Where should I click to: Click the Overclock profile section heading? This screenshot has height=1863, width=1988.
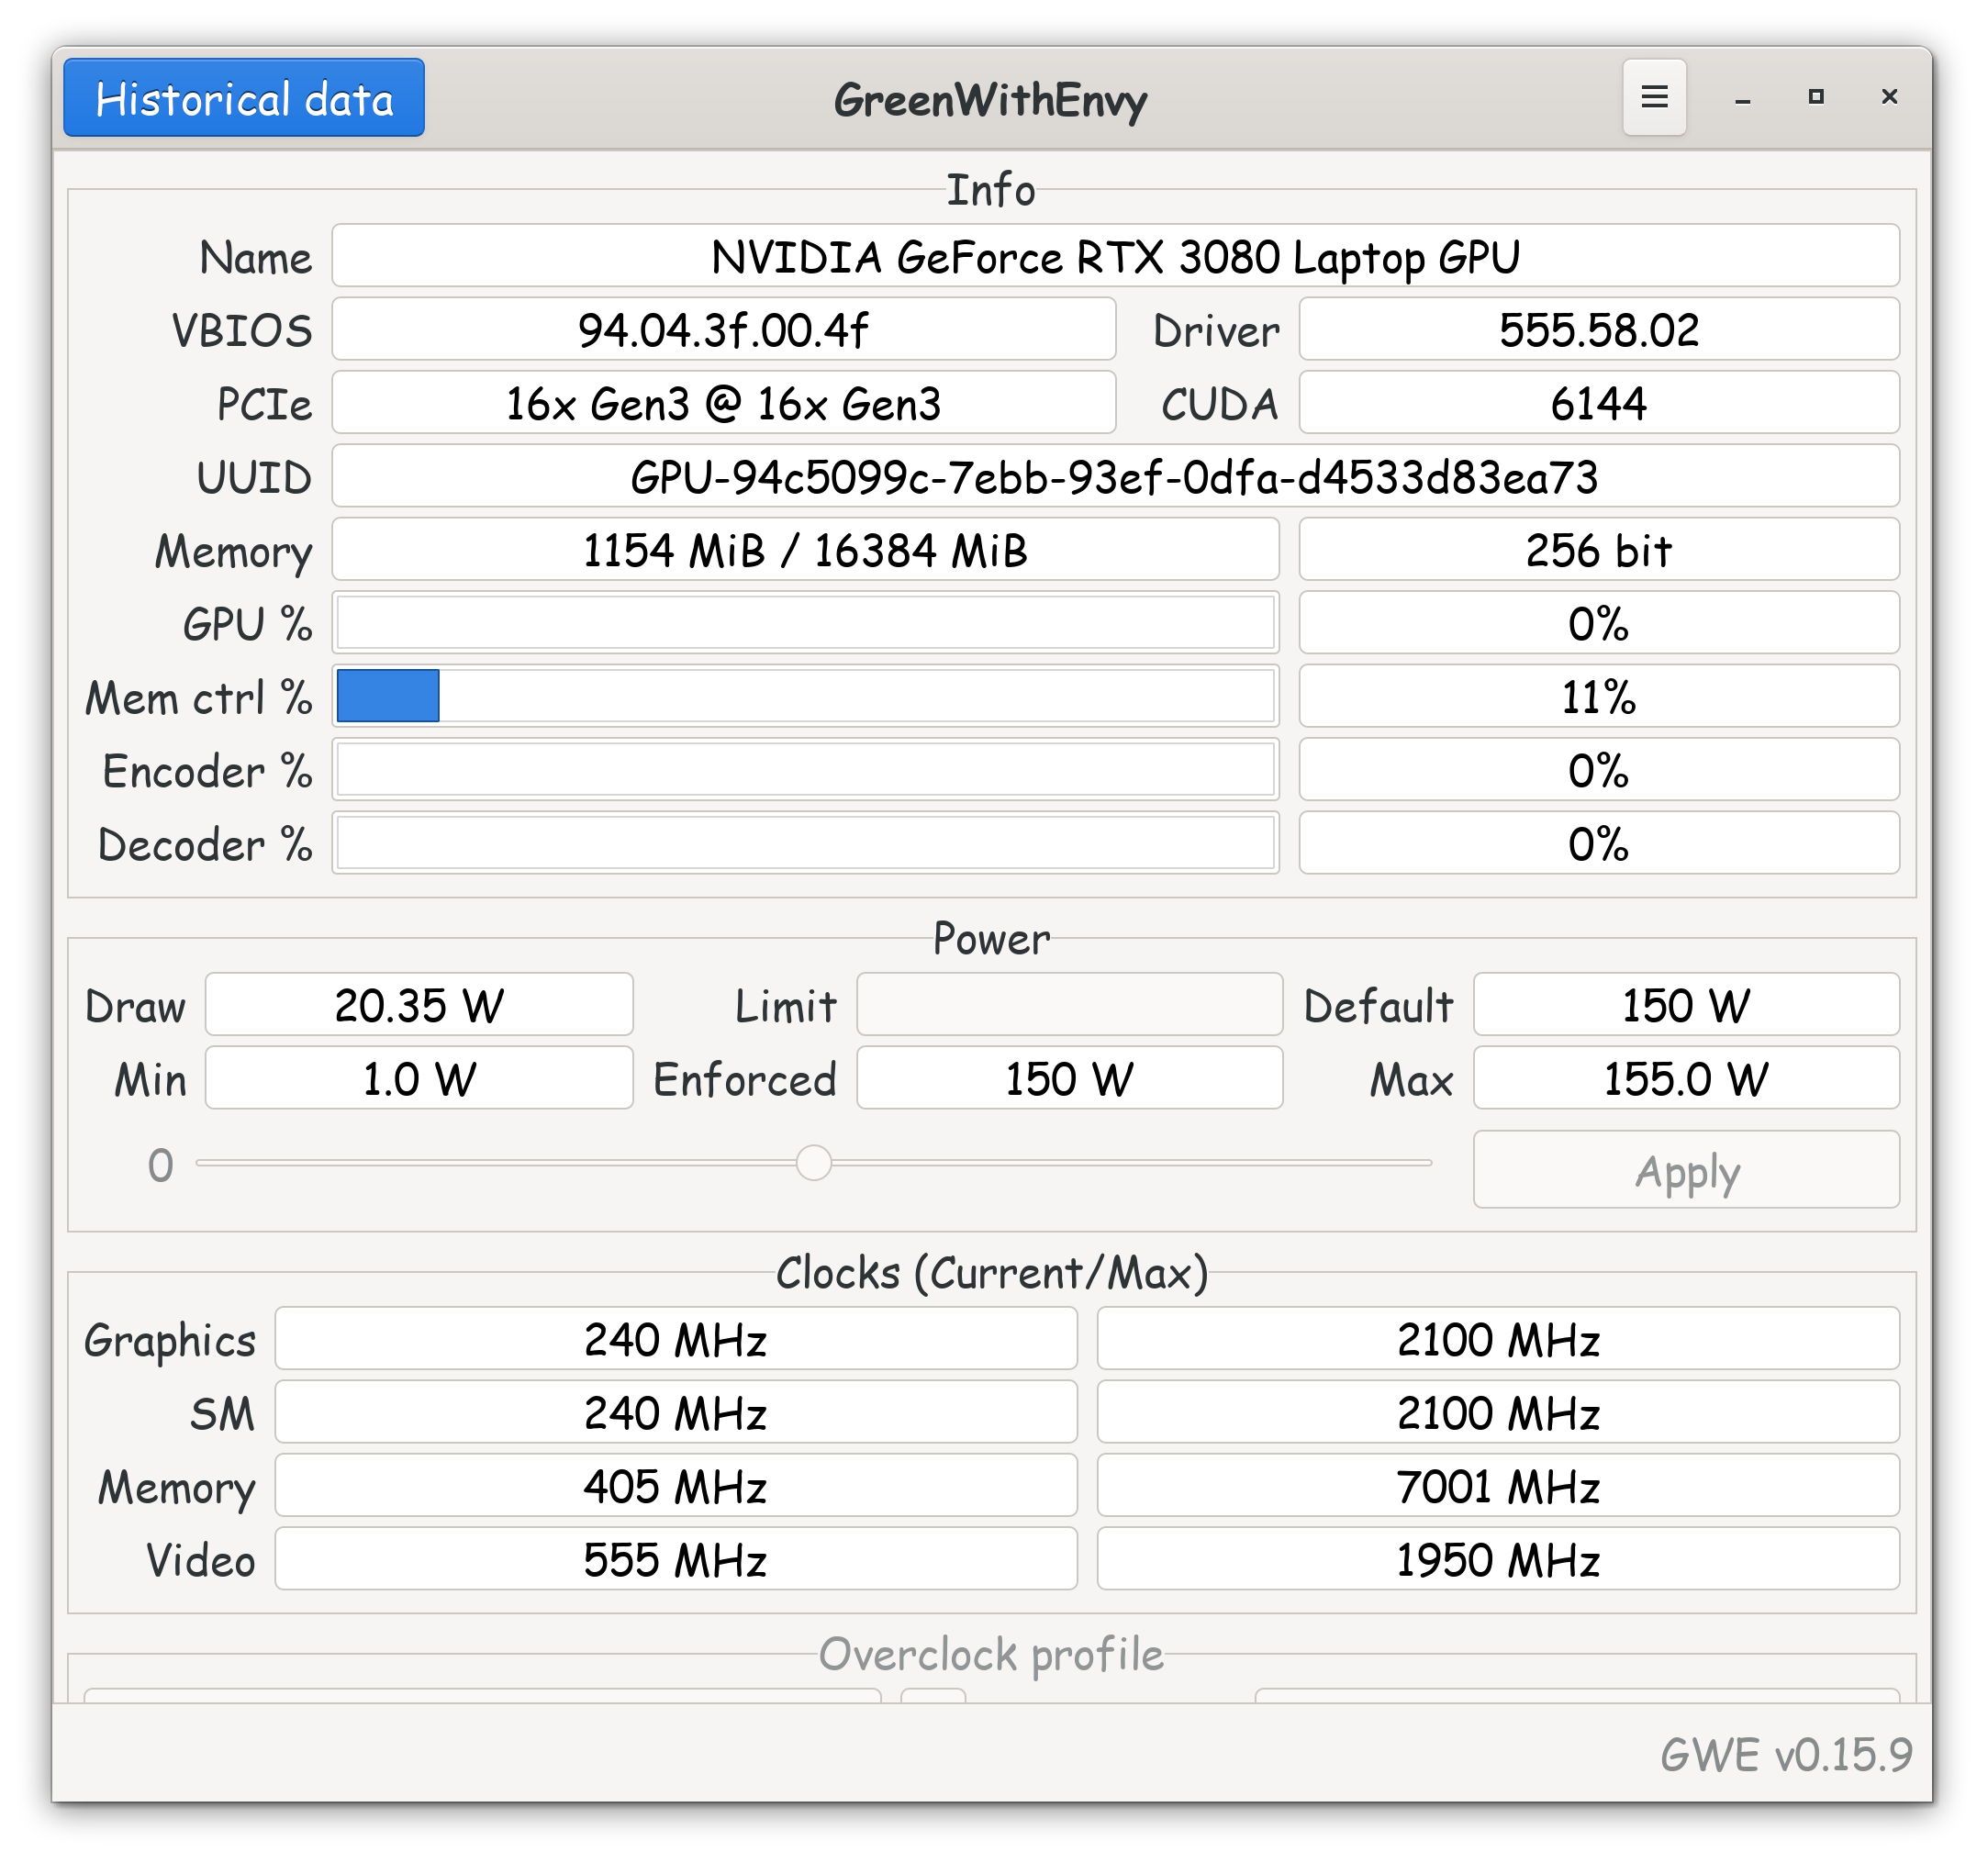[991, 1655]
